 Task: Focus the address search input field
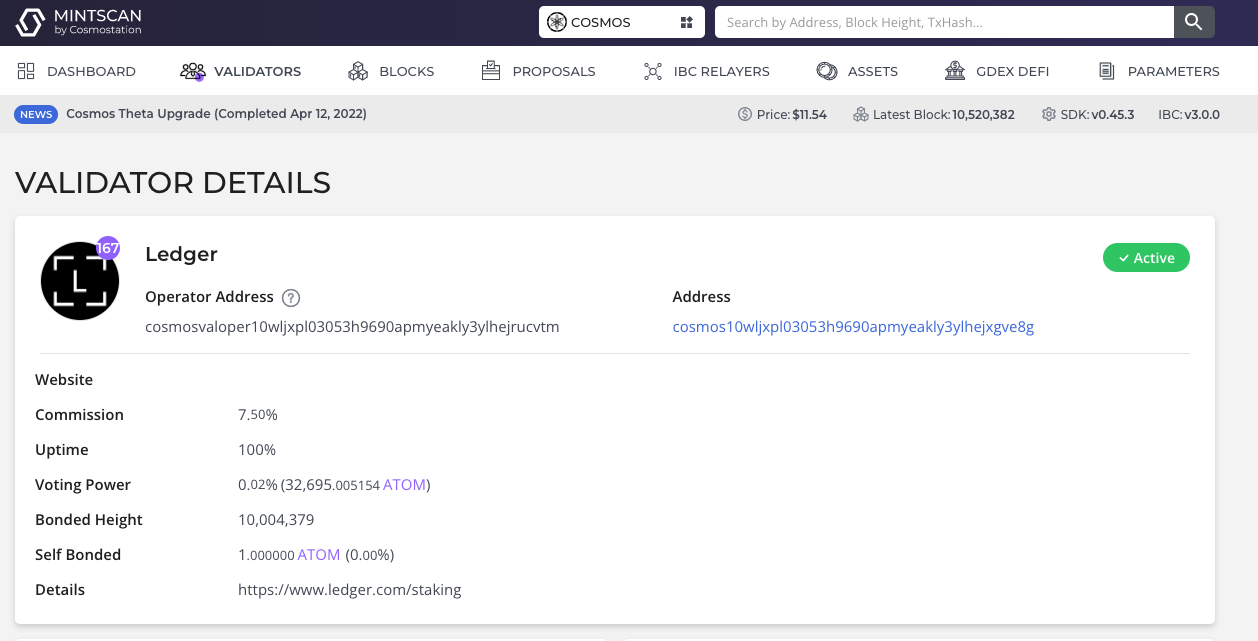click(943, 22)
